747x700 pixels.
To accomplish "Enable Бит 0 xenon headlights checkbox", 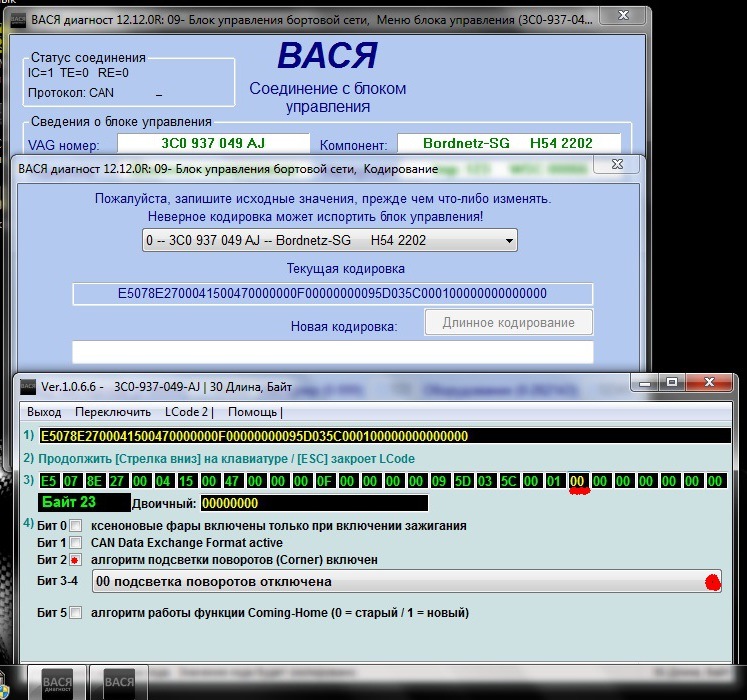I will (x=75, y=526).
